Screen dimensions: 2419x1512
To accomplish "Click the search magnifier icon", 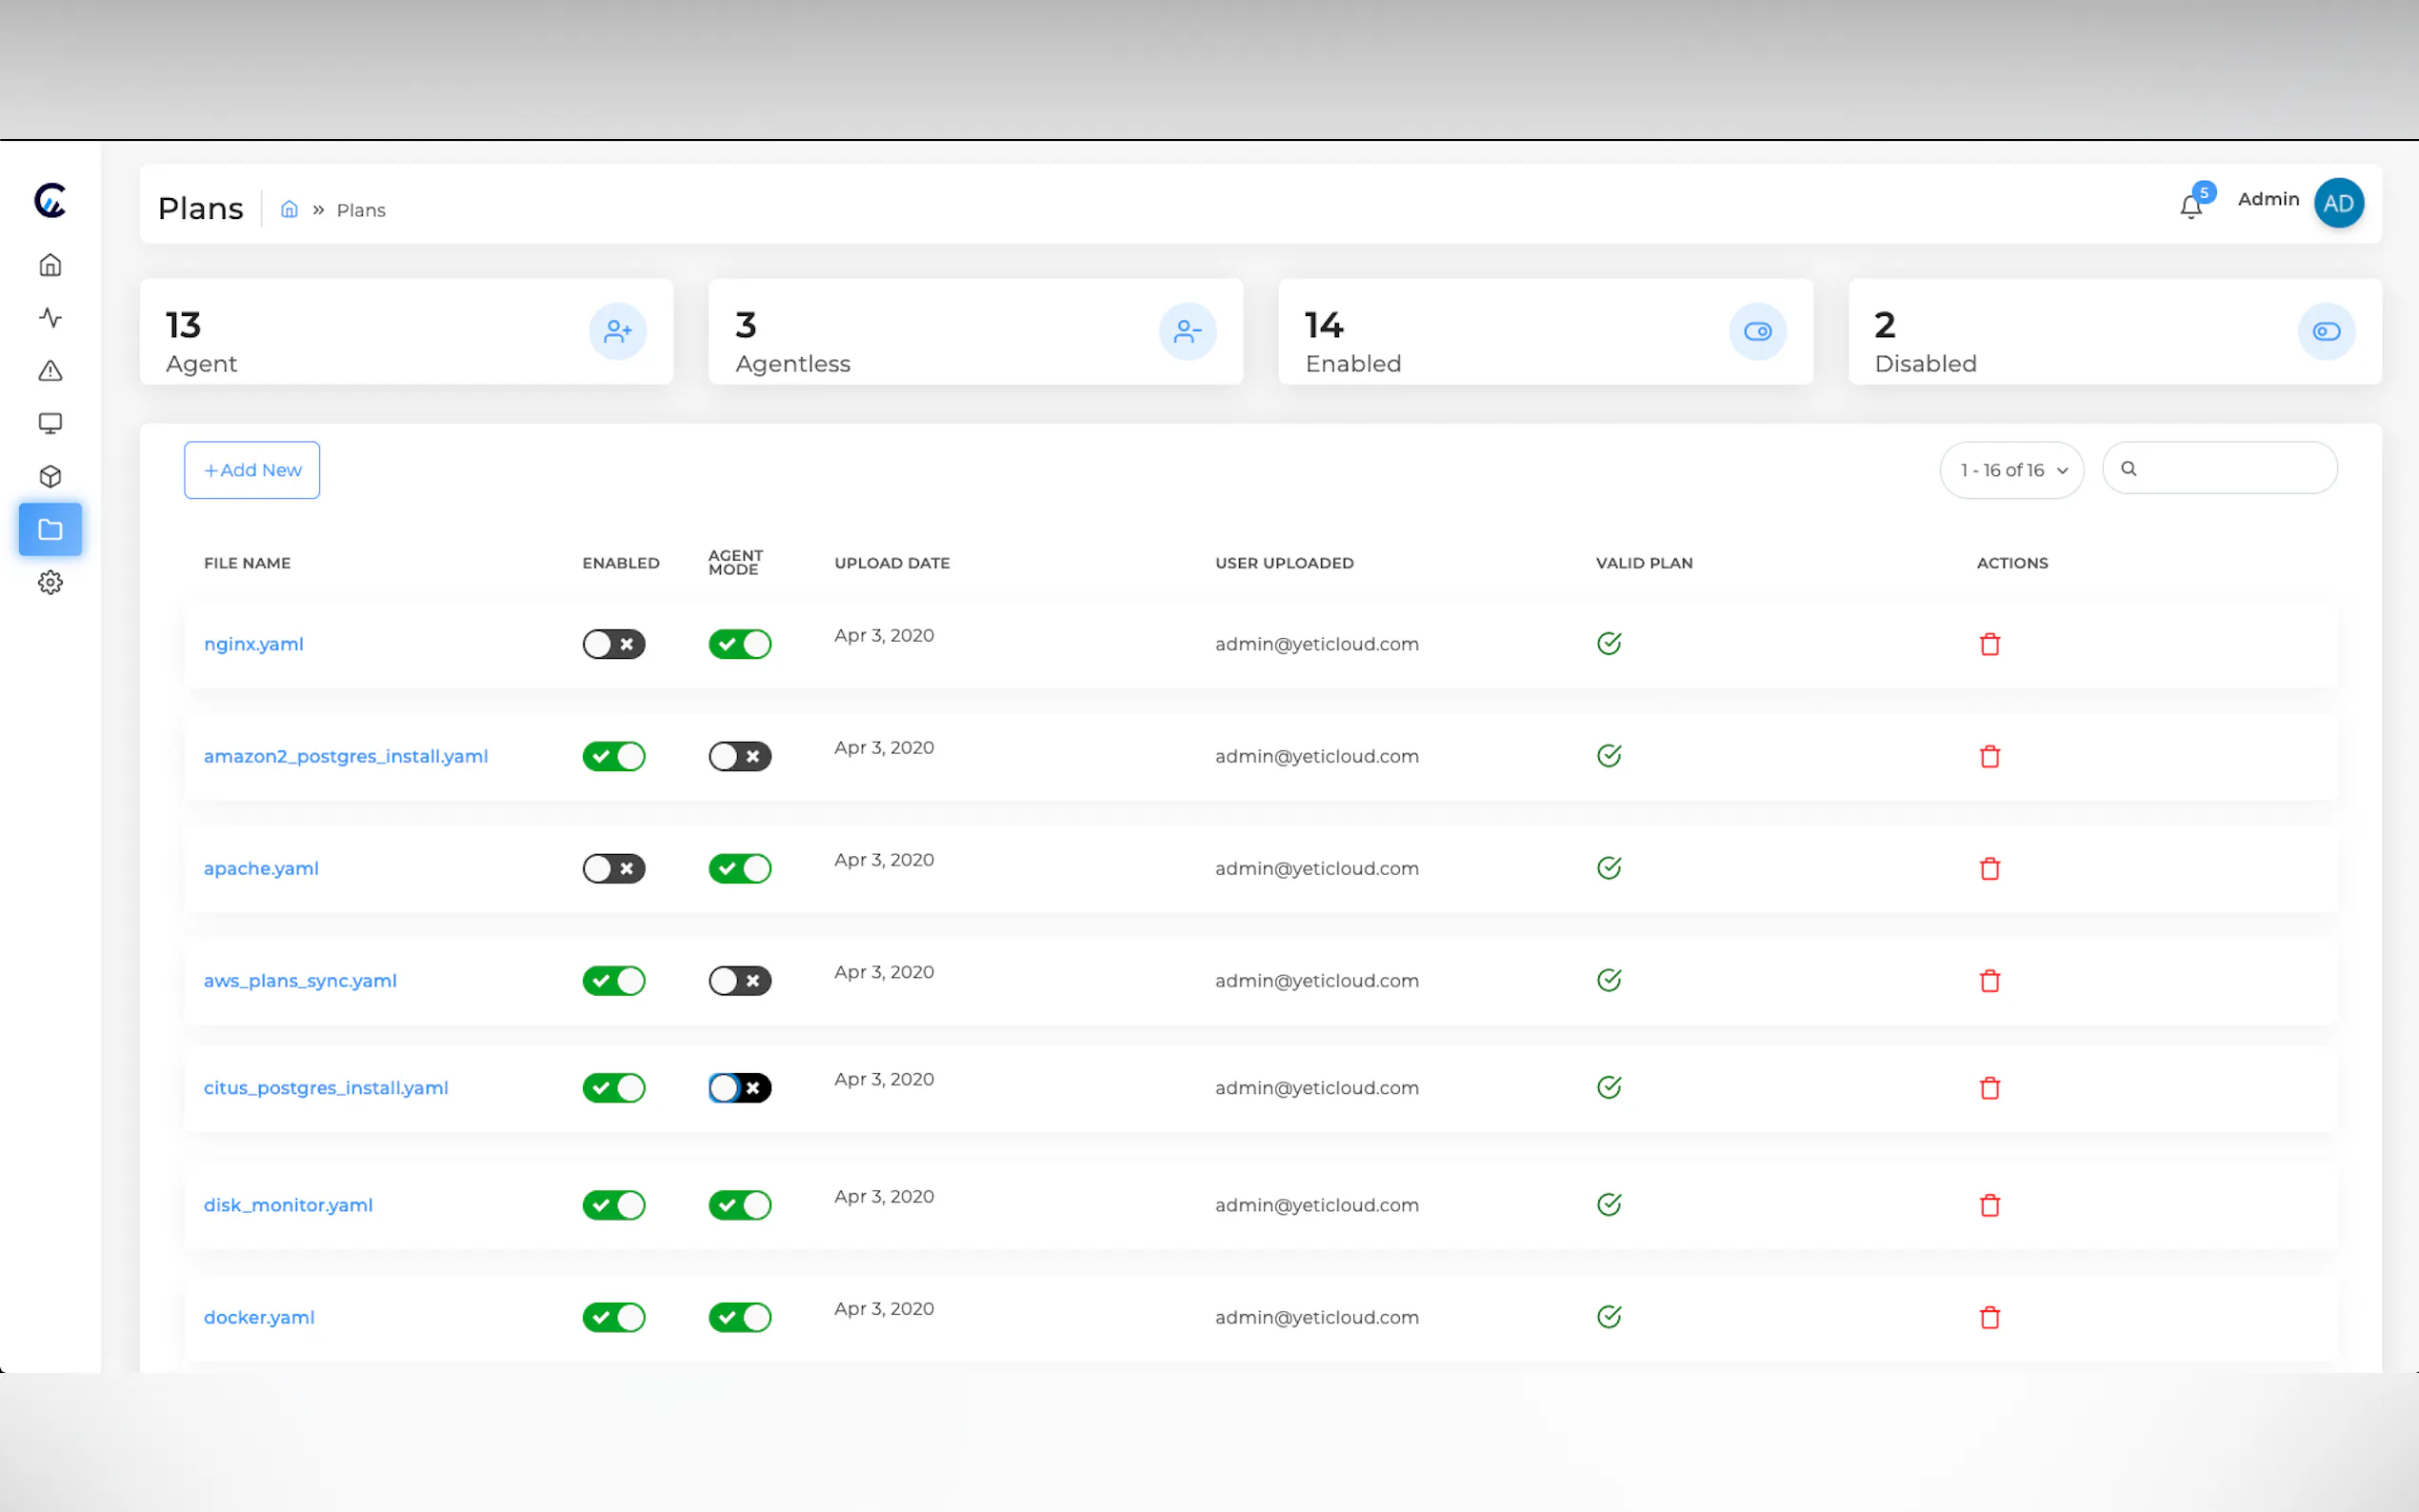I will pos(2129,468).
